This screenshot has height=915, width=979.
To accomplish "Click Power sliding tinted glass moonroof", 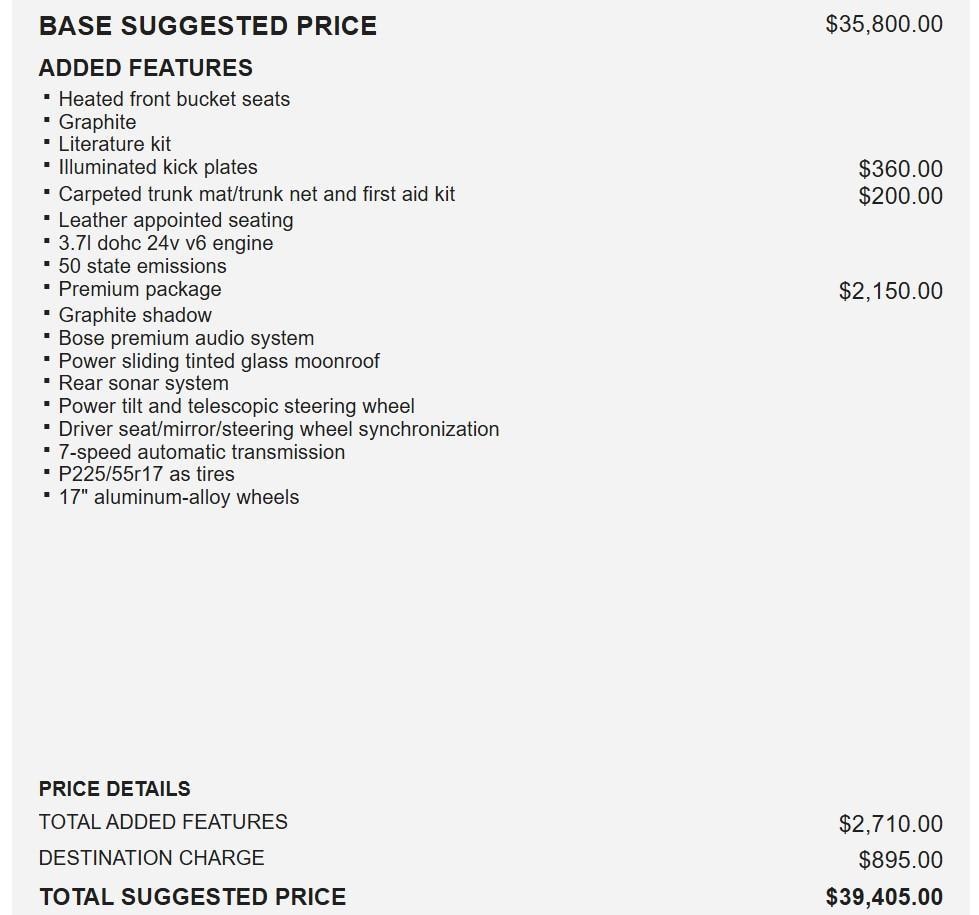I will (x=219, y=361).
